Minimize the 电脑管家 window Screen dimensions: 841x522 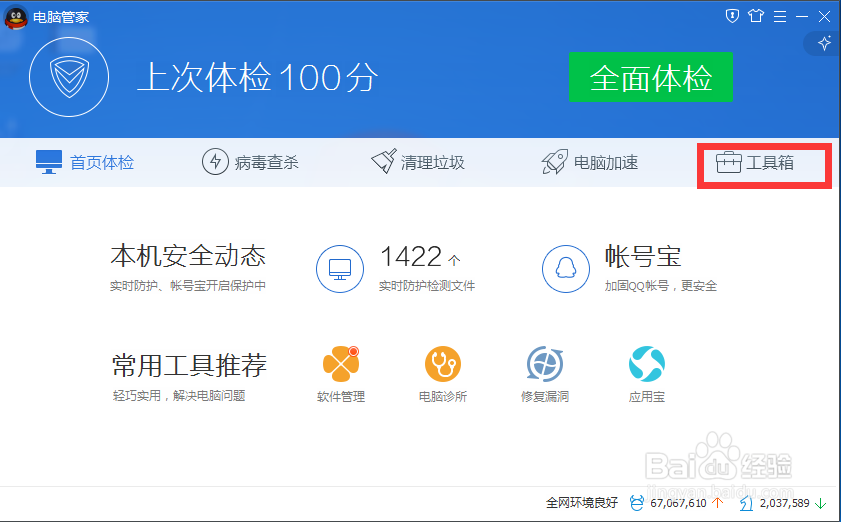(x=802, y=17)
